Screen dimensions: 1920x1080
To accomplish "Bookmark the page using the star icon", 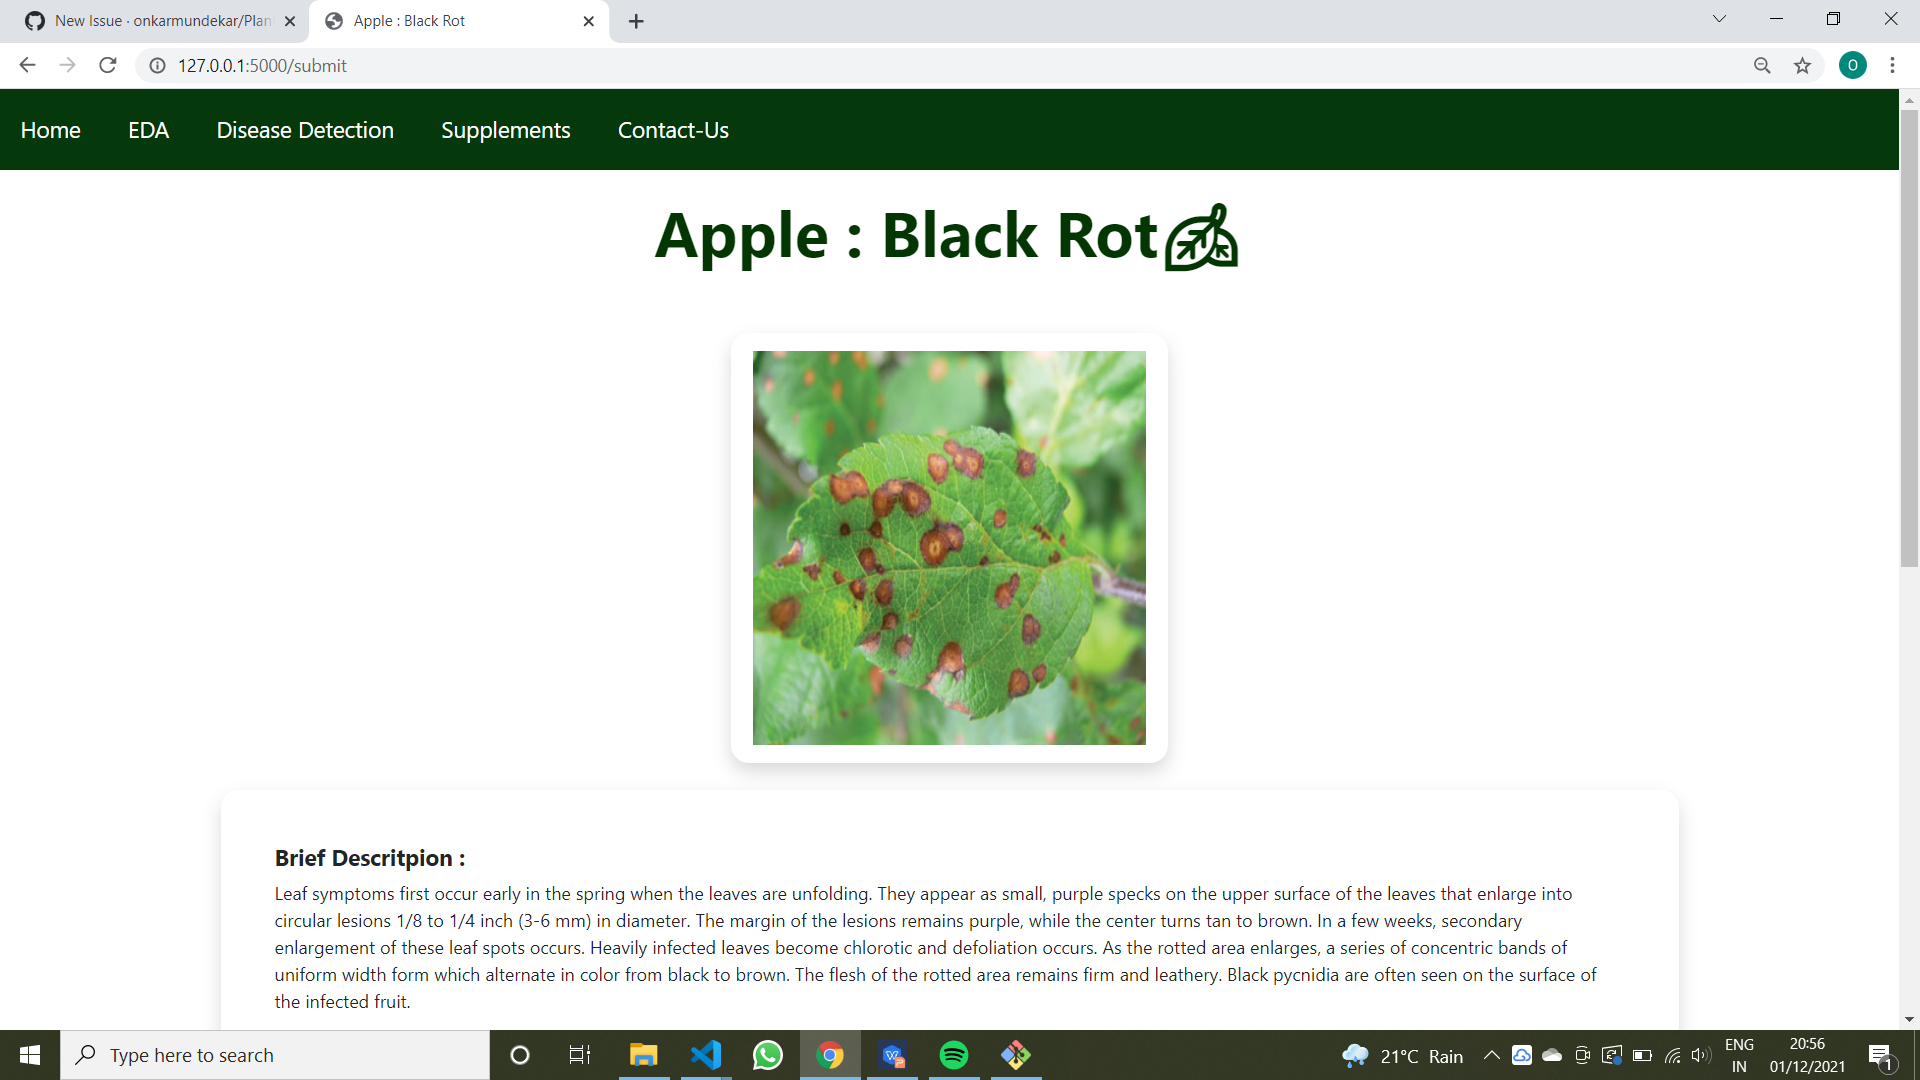I will (x=1803, y=65).
